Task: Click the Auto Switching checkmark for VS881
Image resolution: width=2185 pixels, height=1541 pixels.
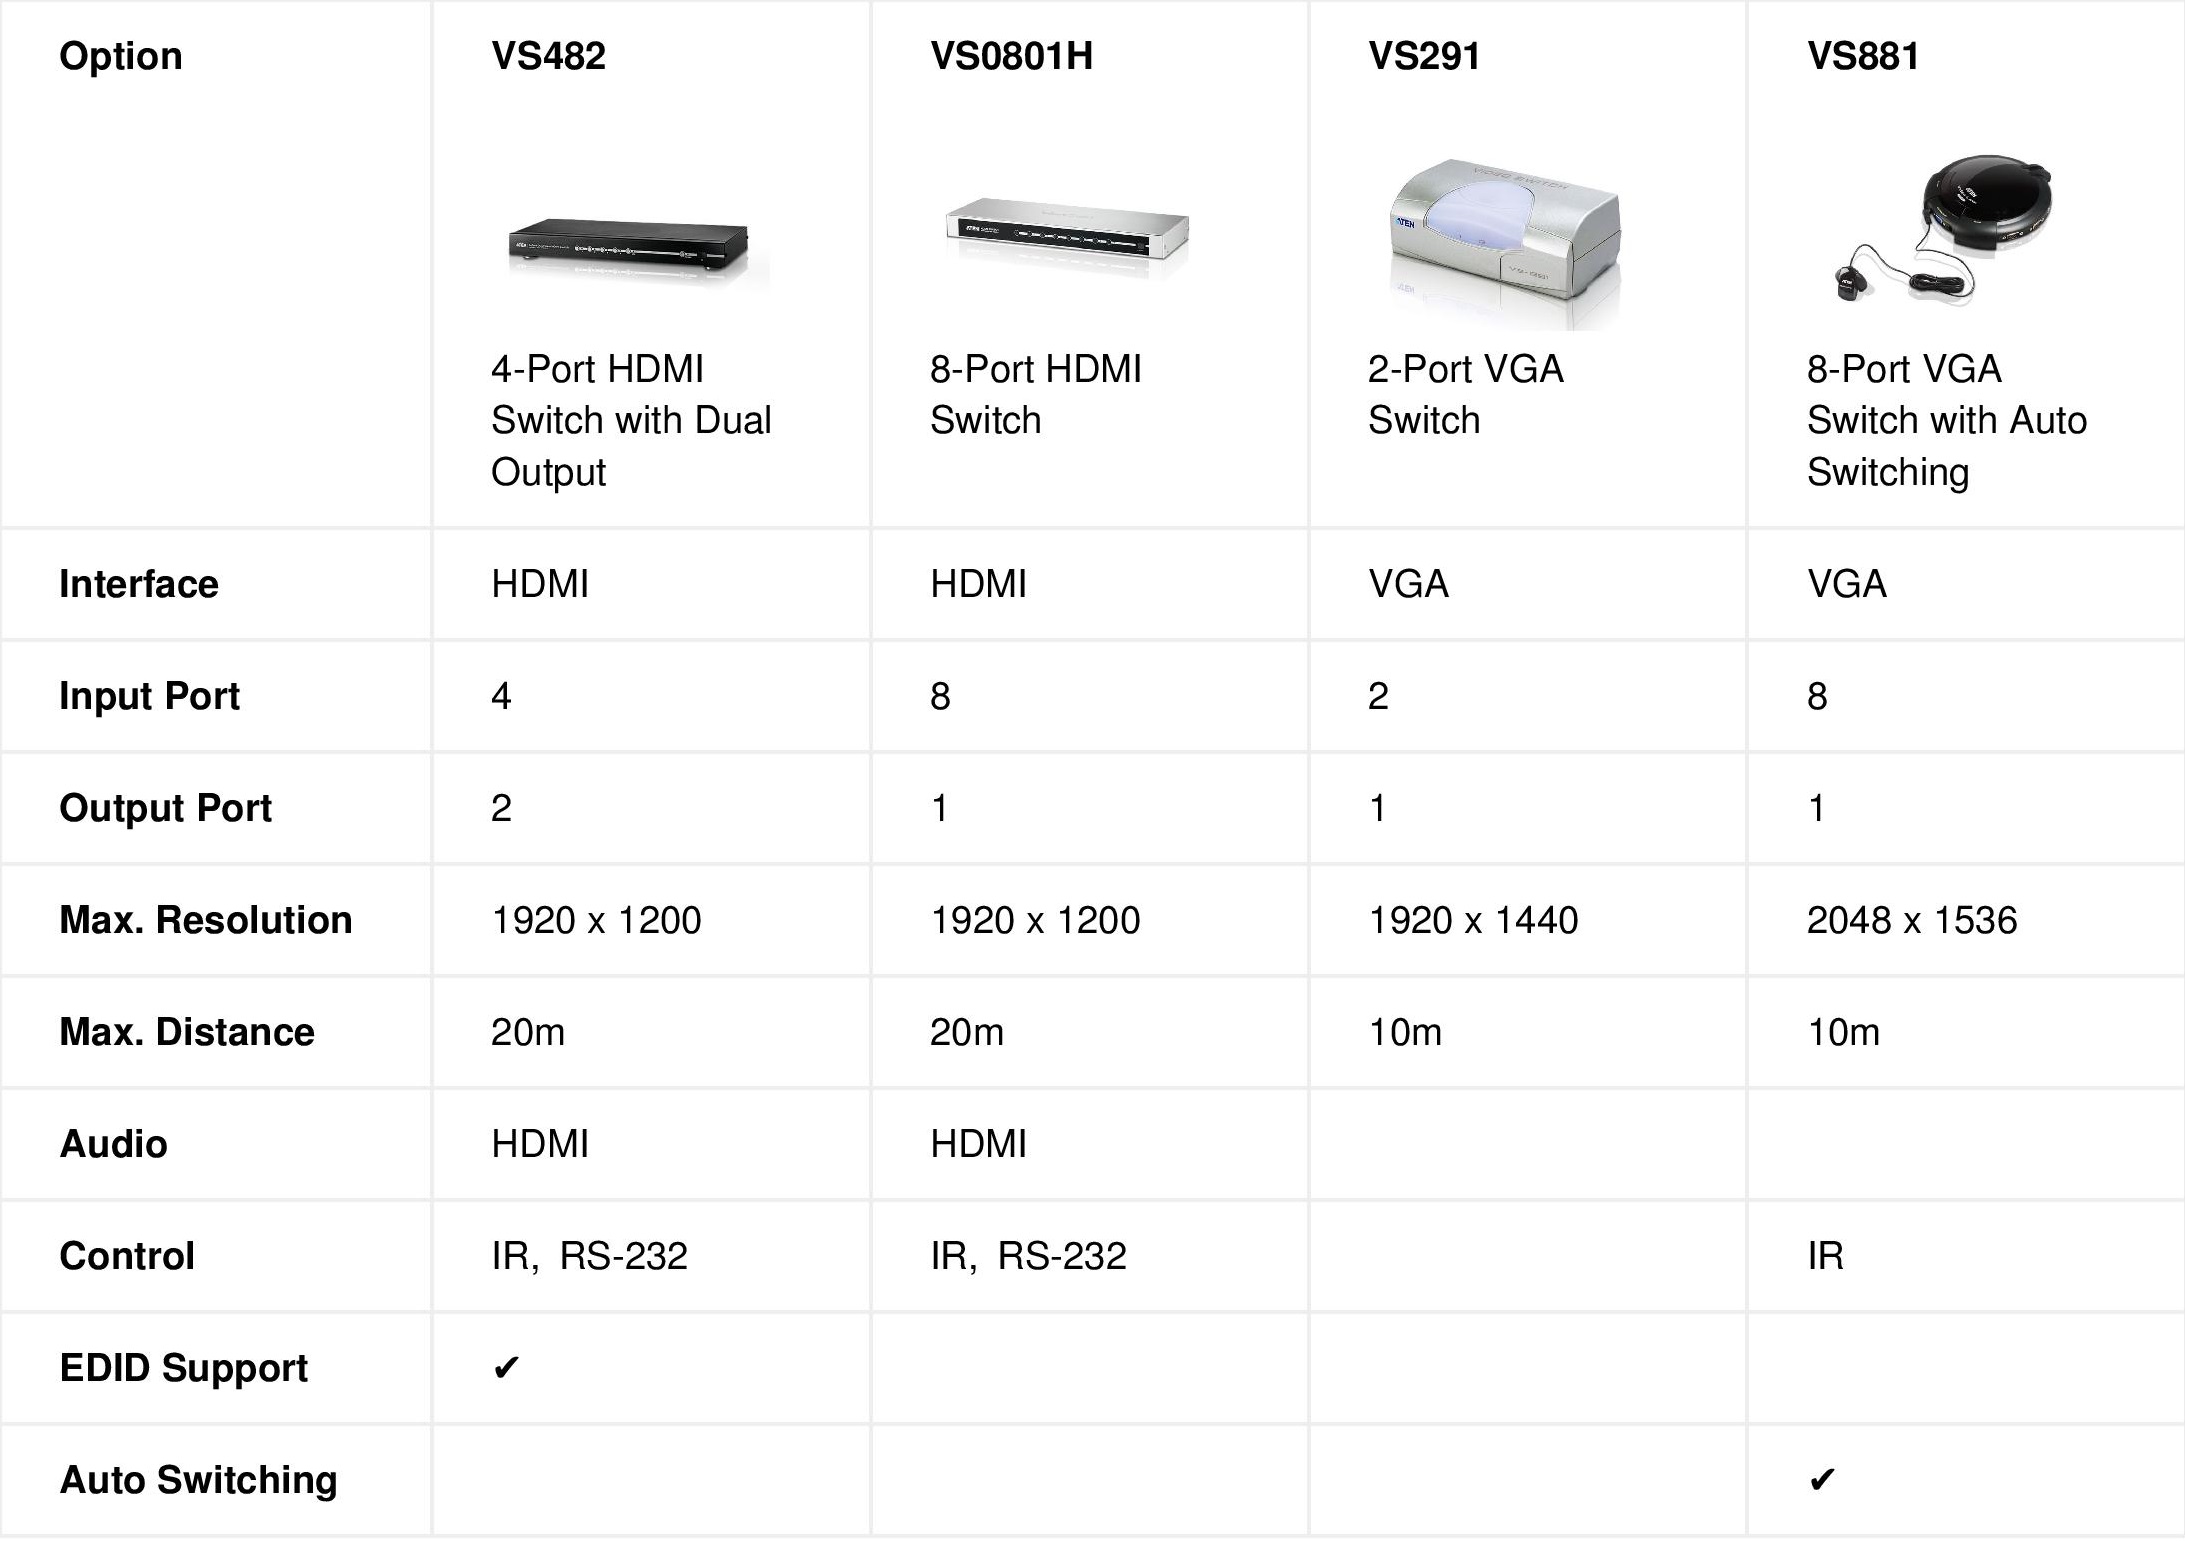Action: (x=1822, y=1479)
